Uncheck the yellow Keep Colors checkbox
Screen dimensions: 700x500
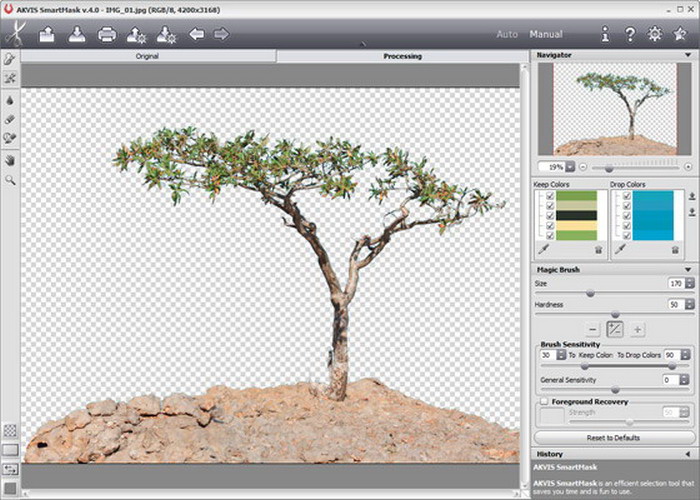point(550,226)
